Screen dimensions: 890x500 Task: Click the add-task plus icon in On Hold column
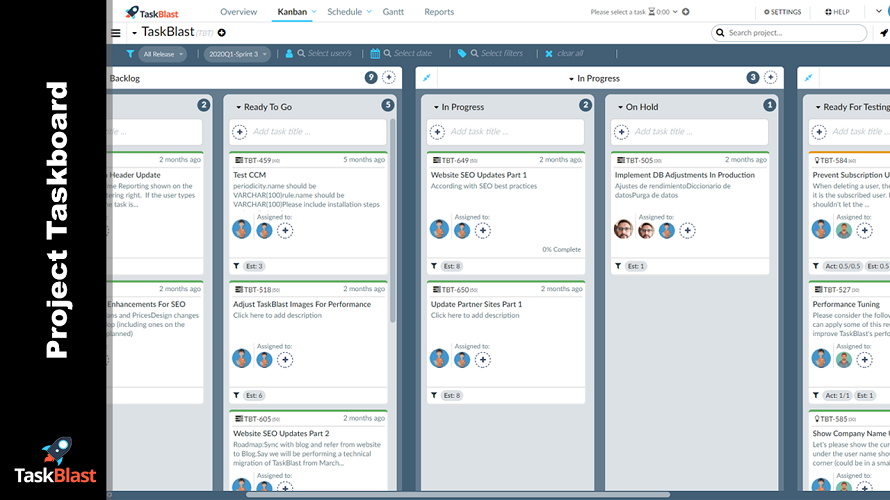click(x=621, y=131)
